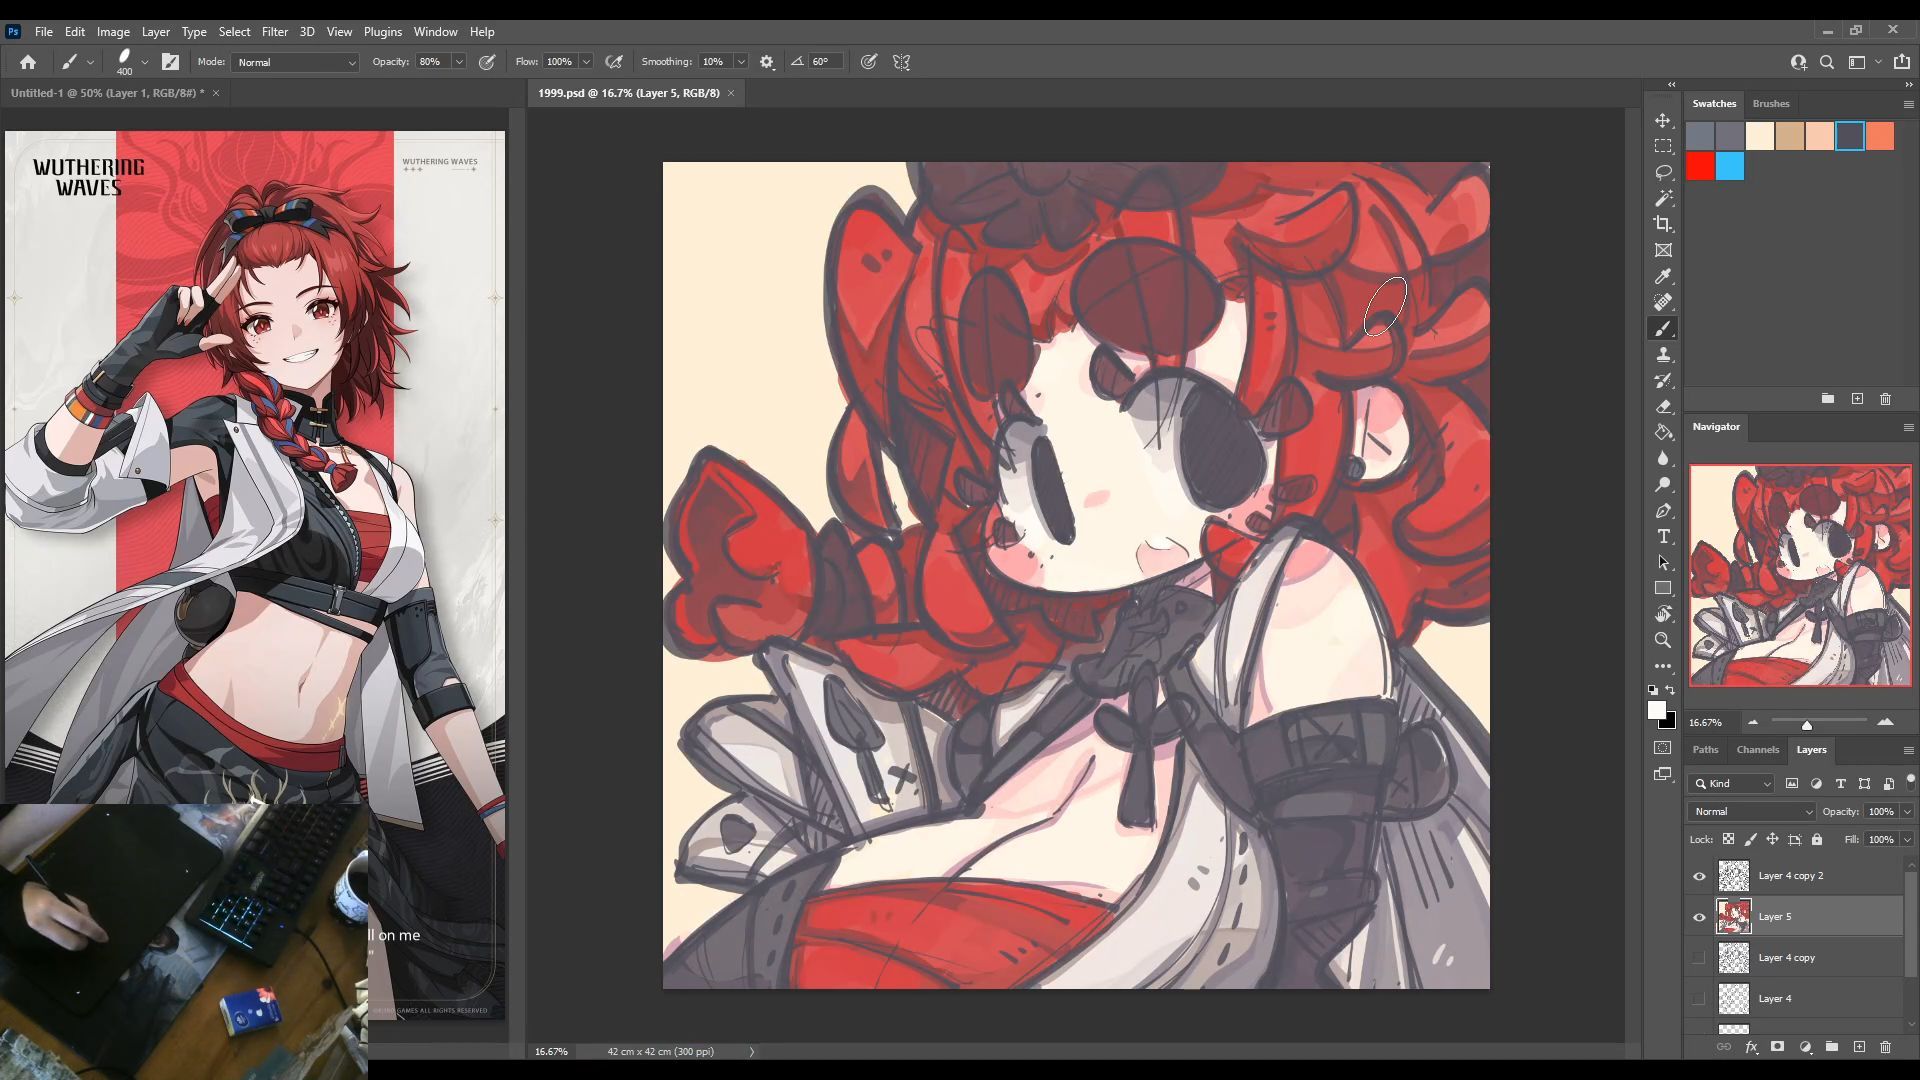Switch to the Channels tab
This screenshot has width=1920, height=1080.
(x=1757, y=750)
